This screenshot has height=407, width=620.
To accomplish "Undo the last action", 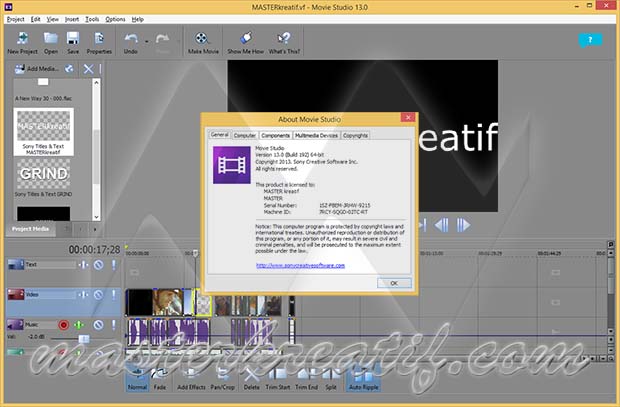I will click(x=131, y=43).
